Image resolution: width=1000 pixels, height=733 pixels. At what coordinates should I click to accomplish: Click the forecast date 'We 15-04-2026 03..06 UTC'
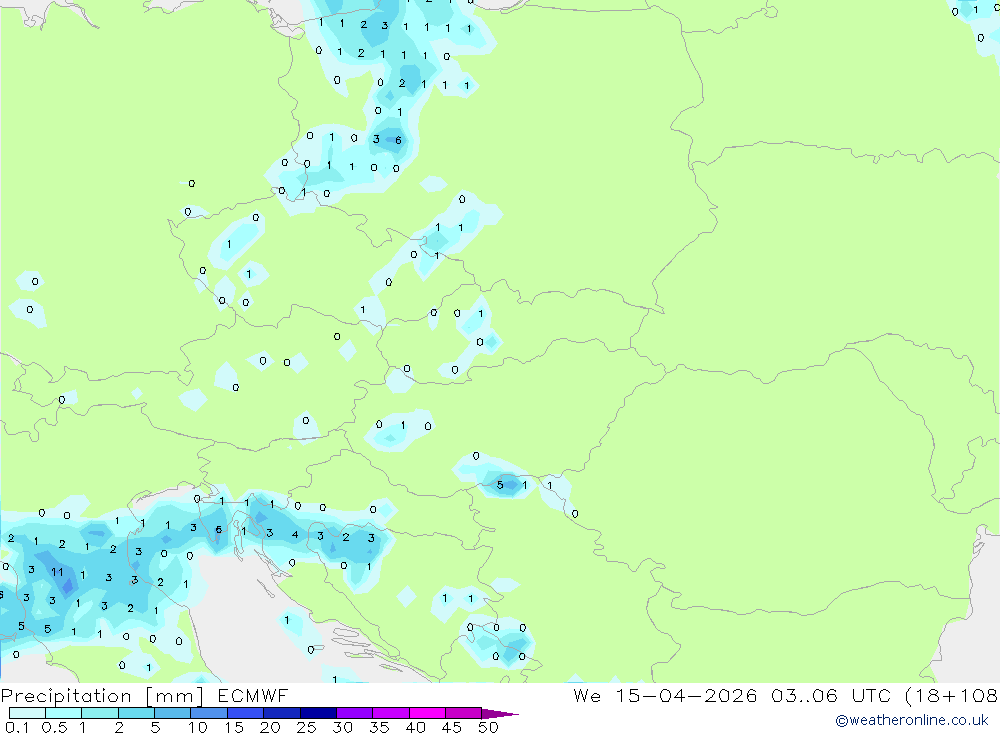click(732, 695)
